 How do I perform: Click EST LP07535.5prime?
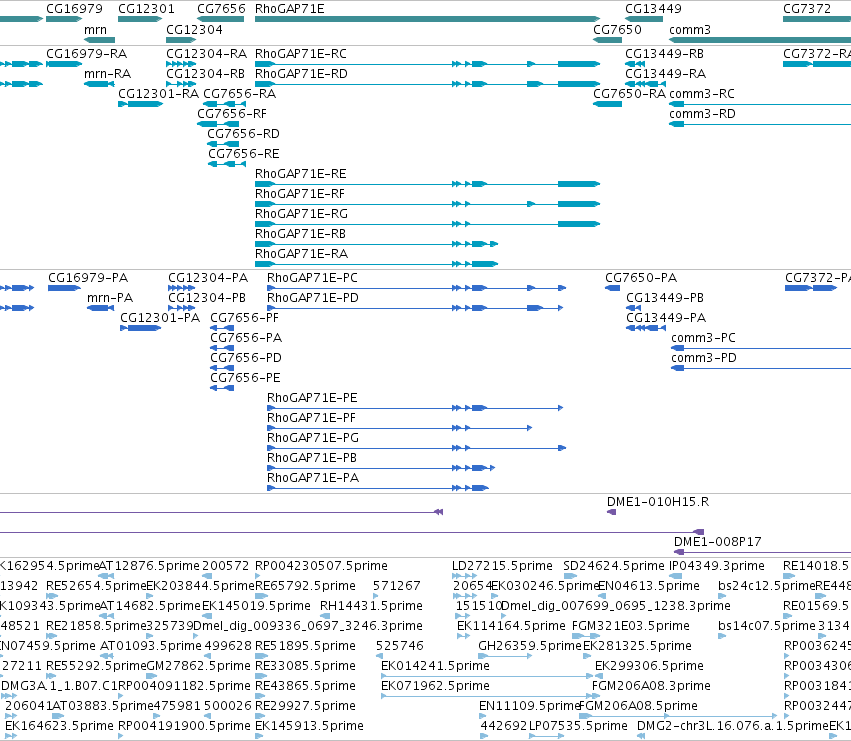pos(547,737)
